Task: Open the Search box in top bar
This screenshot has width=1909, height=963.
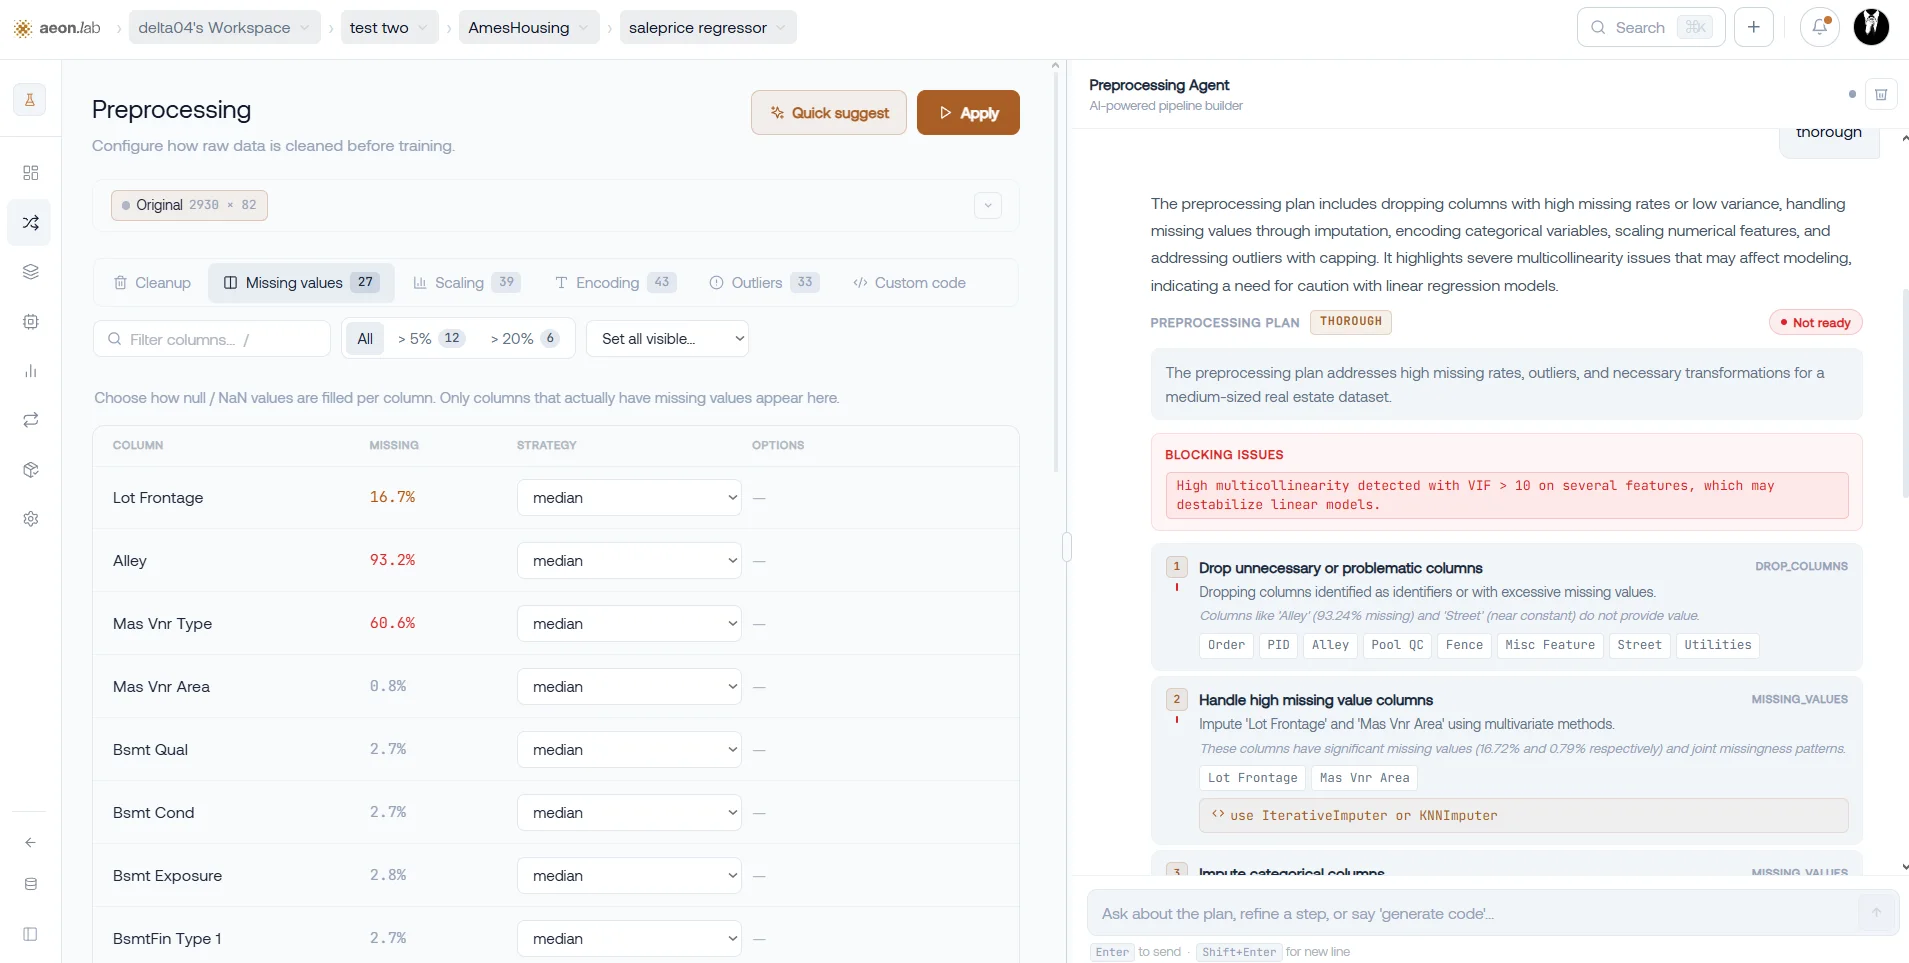Action: click(x=1651, y=27)
